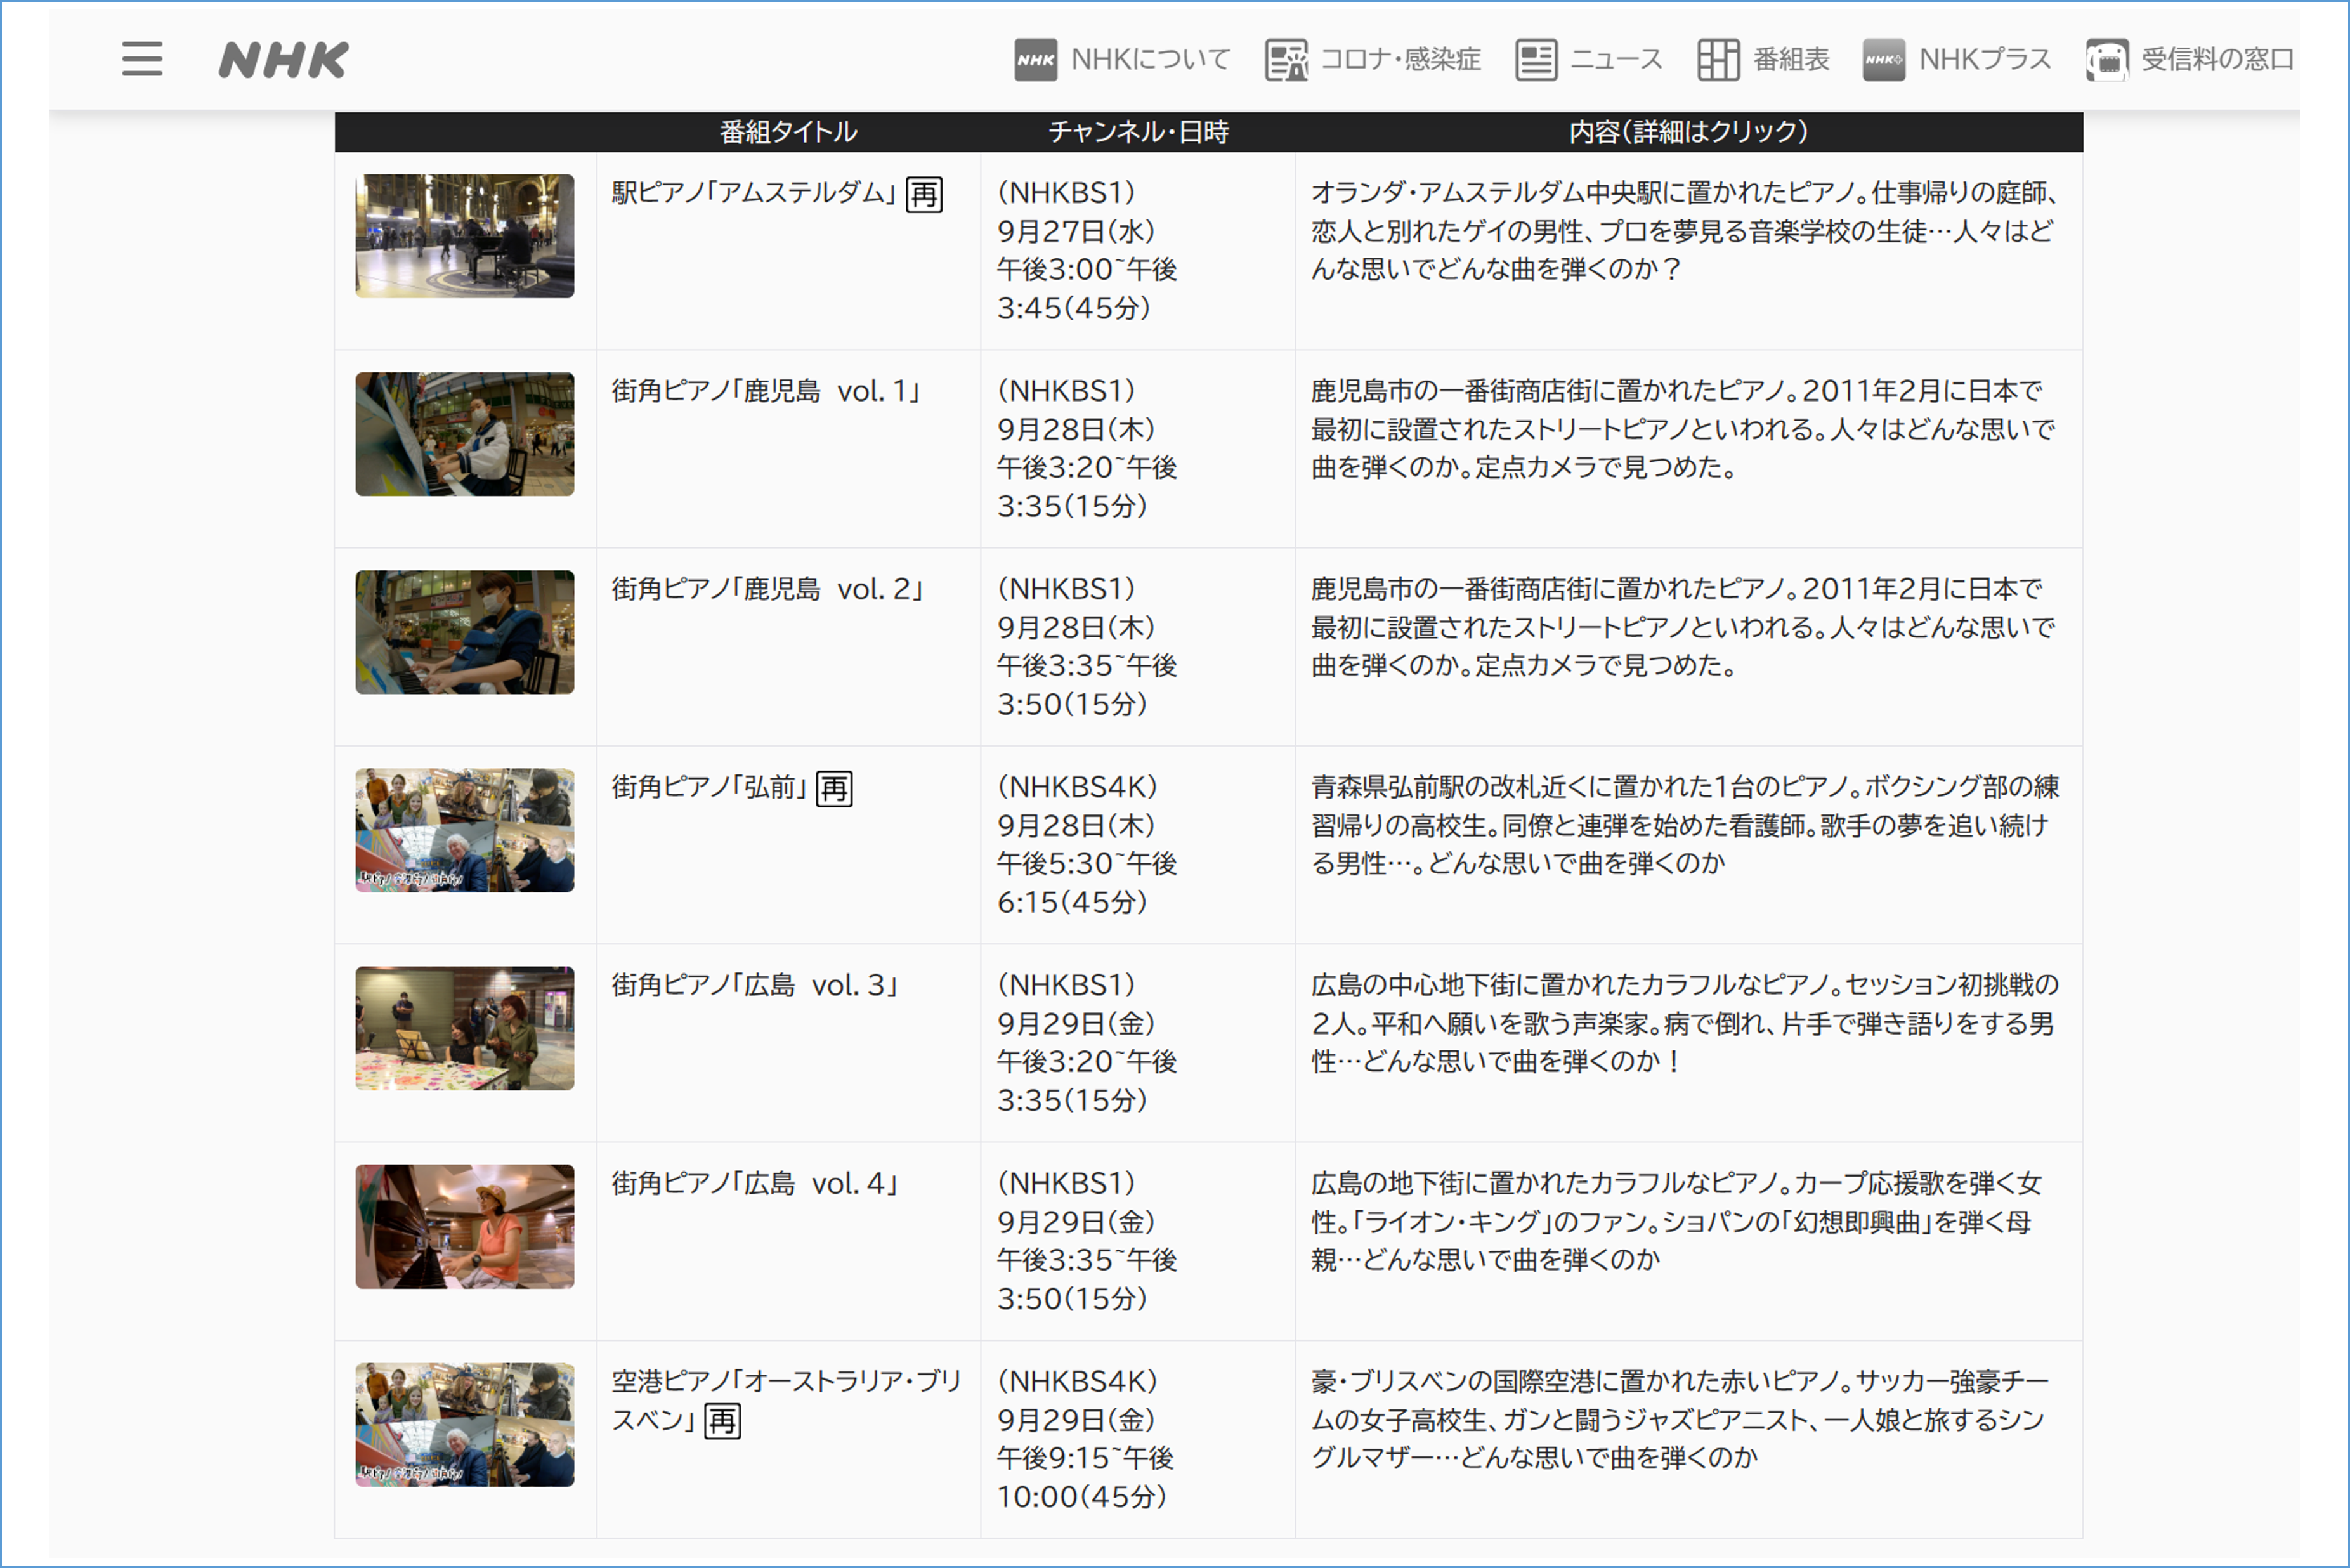The height and width of the screenshot is (1568, 2350).
Task: Click the 広島 vol. 4 thumbnail
Action: point(465,1226)
